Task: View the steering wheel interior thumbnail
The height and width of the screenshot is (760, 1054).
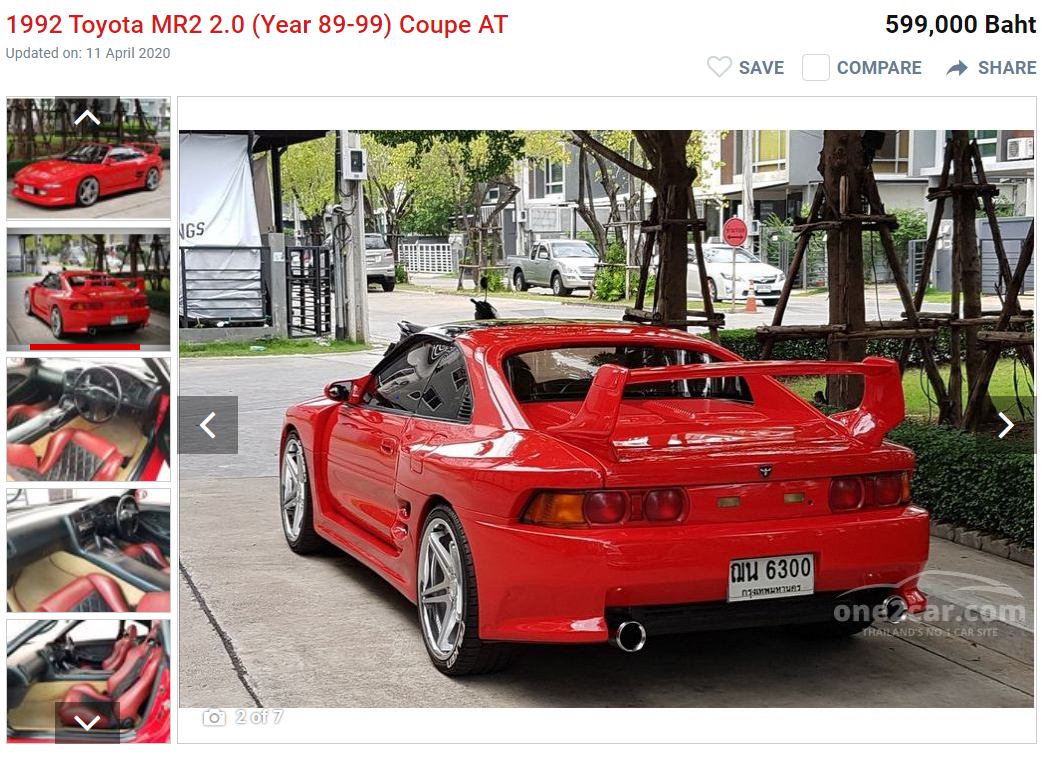Action: click(x=88, y=419)
